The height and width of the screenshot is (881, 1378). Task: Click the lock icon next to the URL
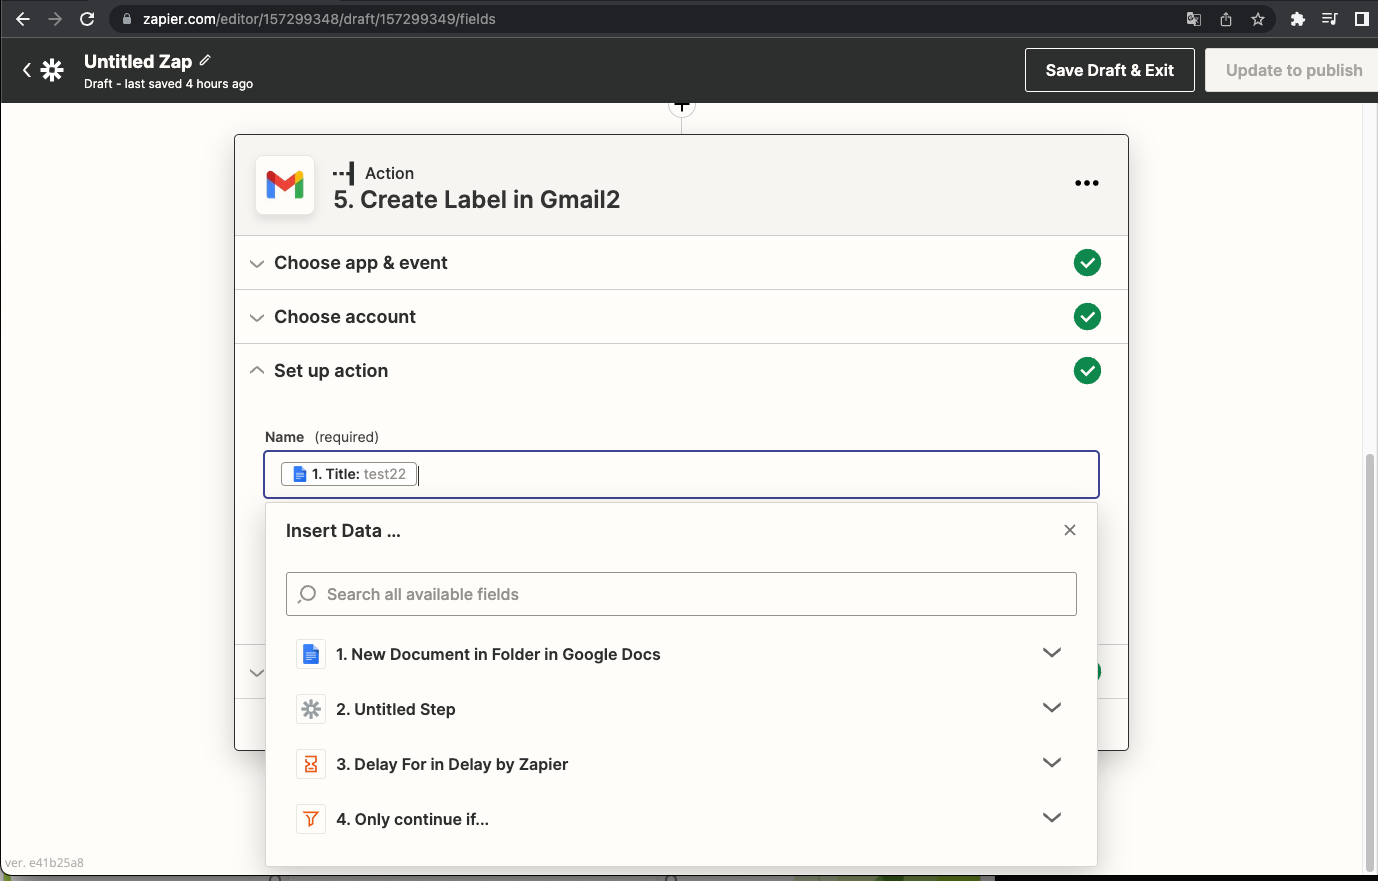coord(127,19)
